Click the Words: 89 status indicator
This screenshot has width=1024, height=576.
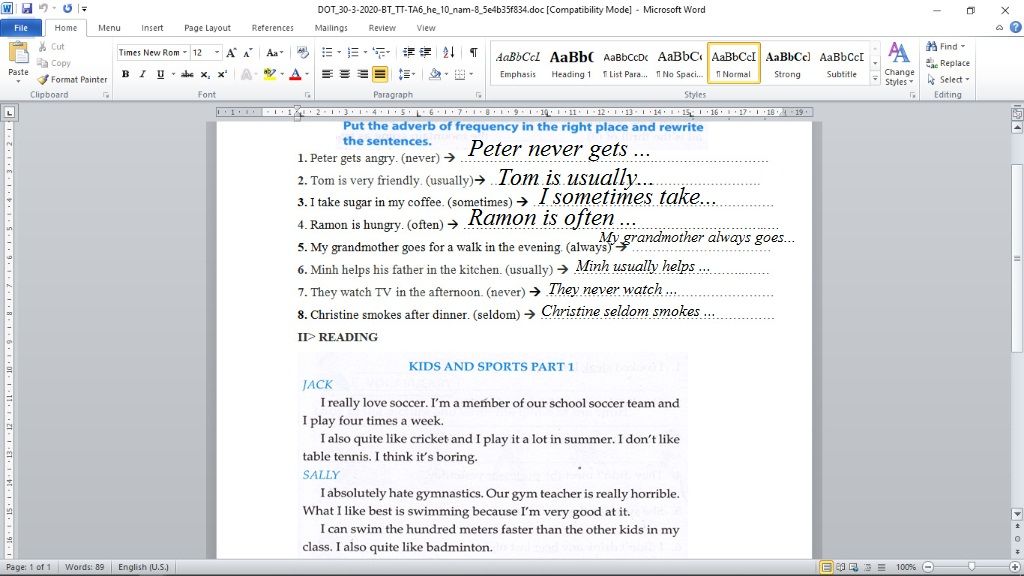point(84,567)
